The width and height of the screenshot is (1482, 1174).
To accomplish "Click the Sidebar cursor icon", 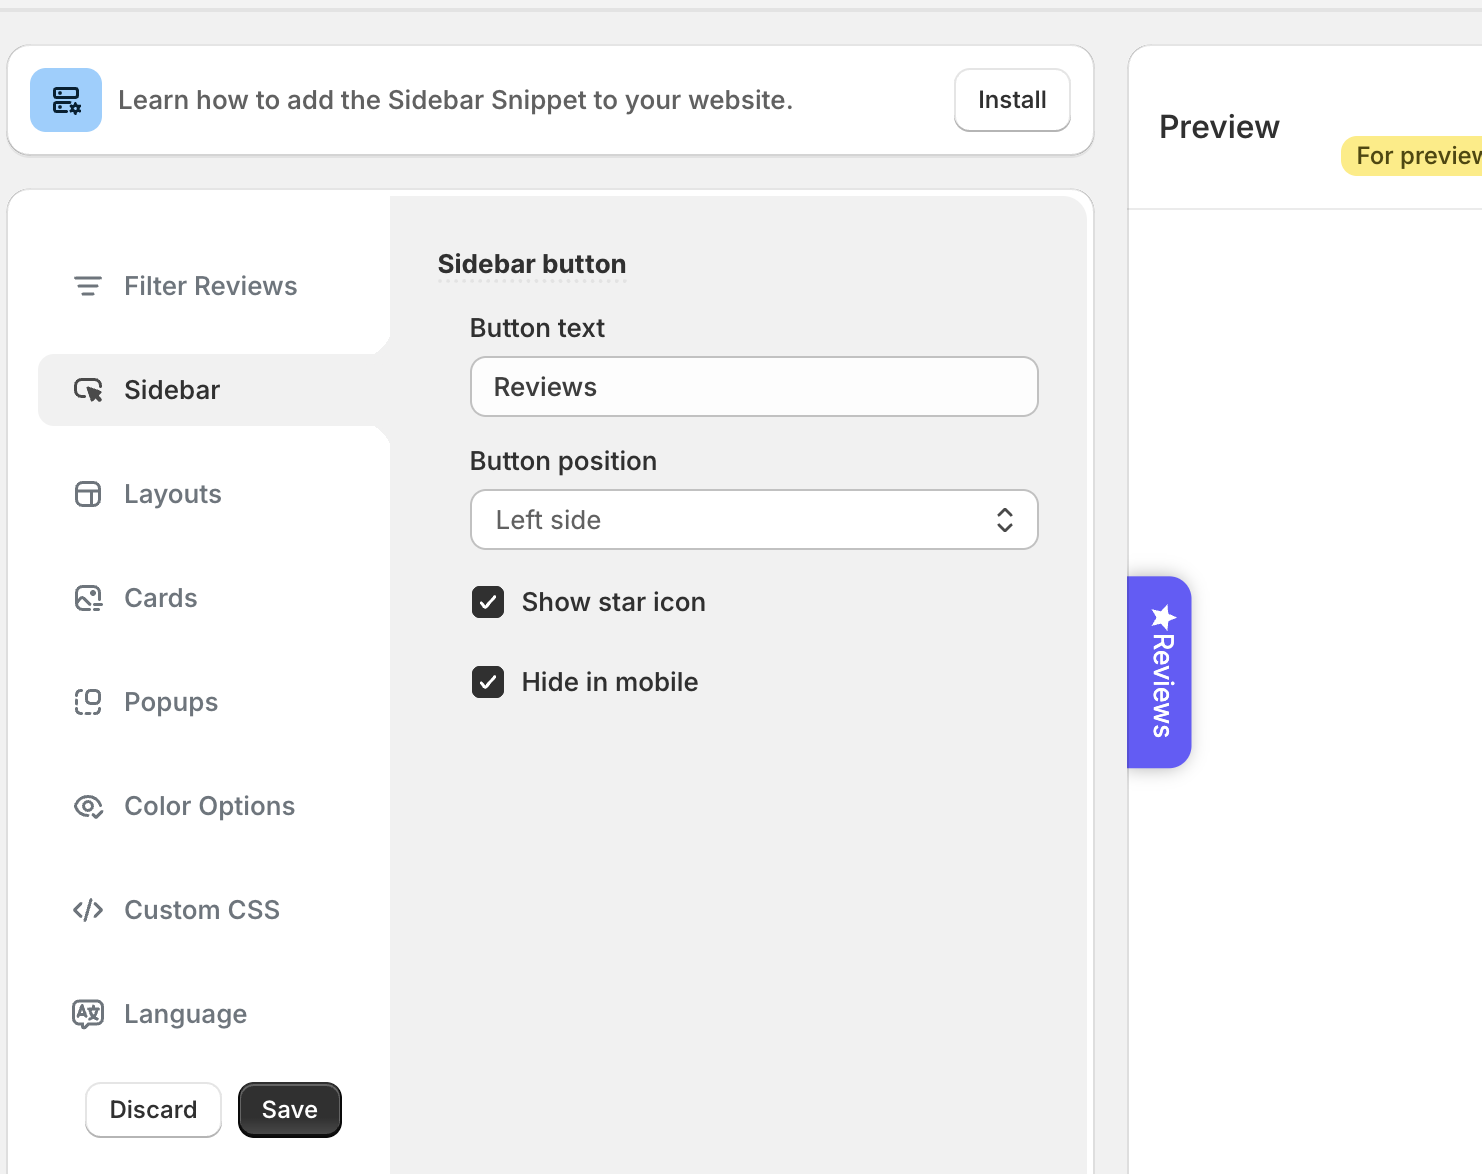I will coord(88,390).
